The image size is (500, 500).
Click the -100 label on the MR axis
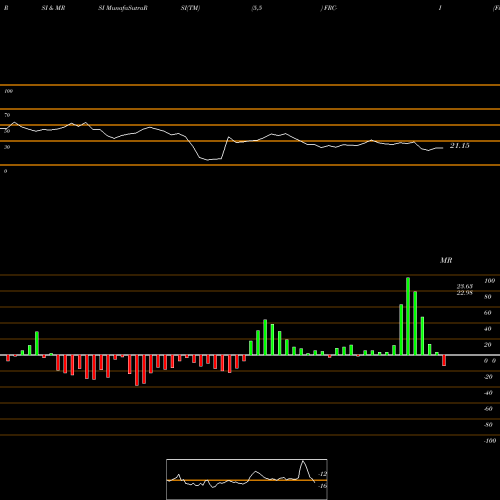[x=490, y=441]
